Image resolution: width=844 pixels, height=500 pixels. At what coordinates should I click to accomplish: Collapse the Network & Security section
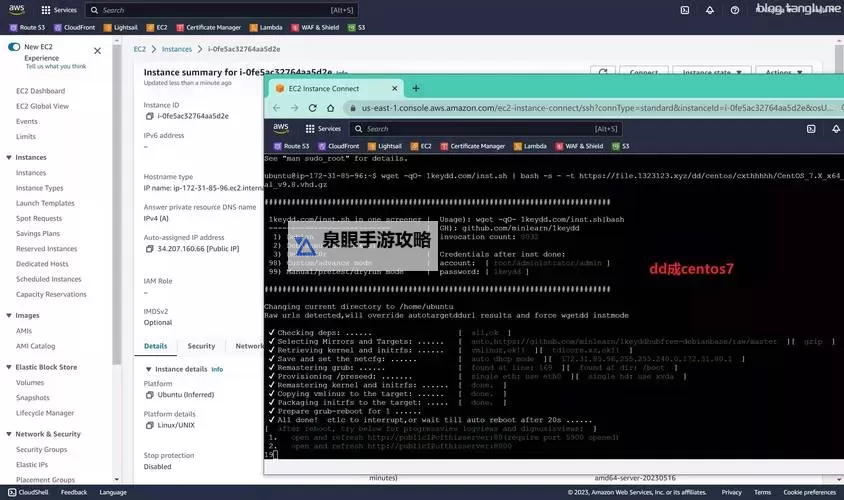[9, 434]
